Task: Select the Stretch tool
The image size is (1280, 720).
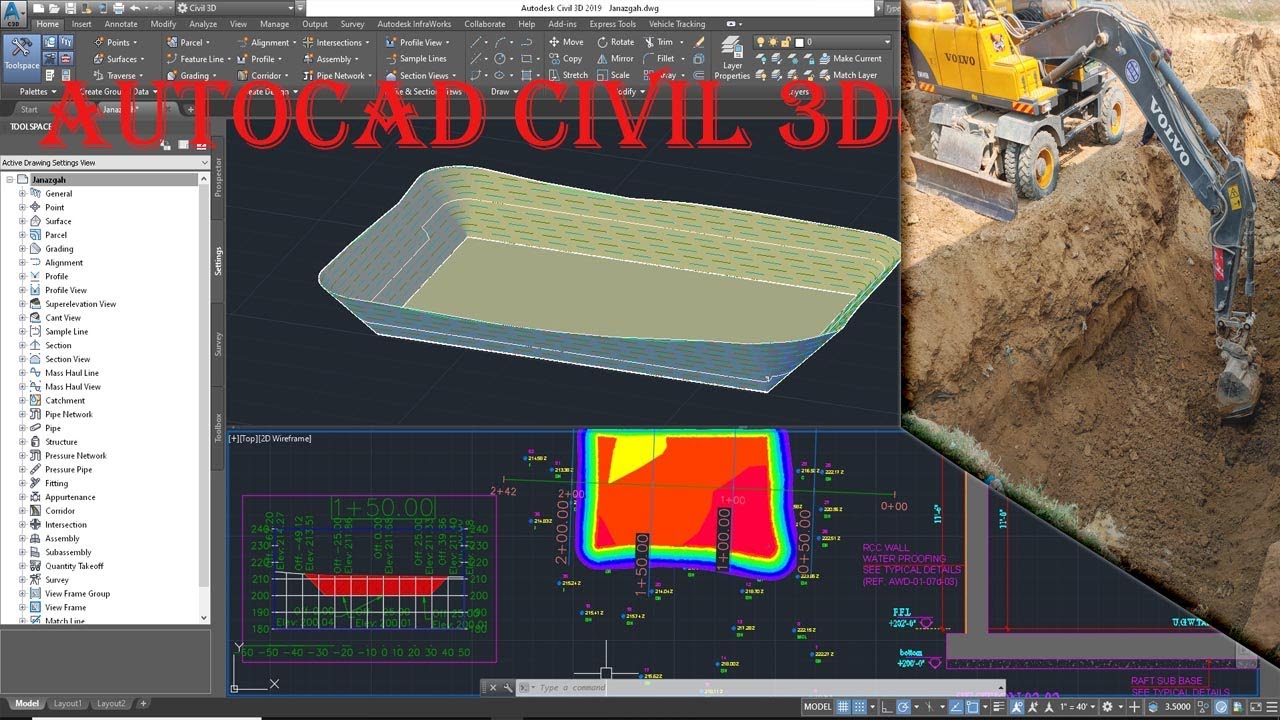Action: click(x=568, y=75)
